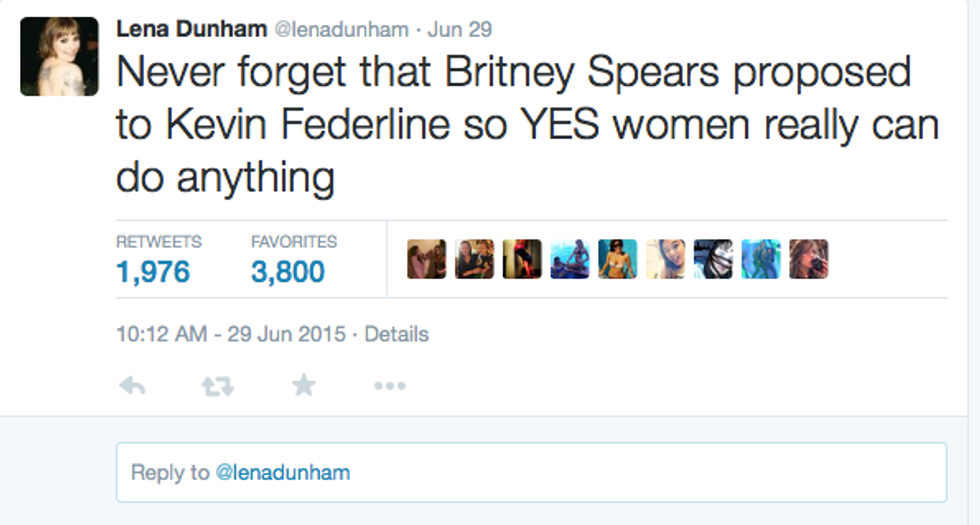
Task: Click the last favoriter avatar thumbnail
Action: pyautogui.click(x=808, y=259)
